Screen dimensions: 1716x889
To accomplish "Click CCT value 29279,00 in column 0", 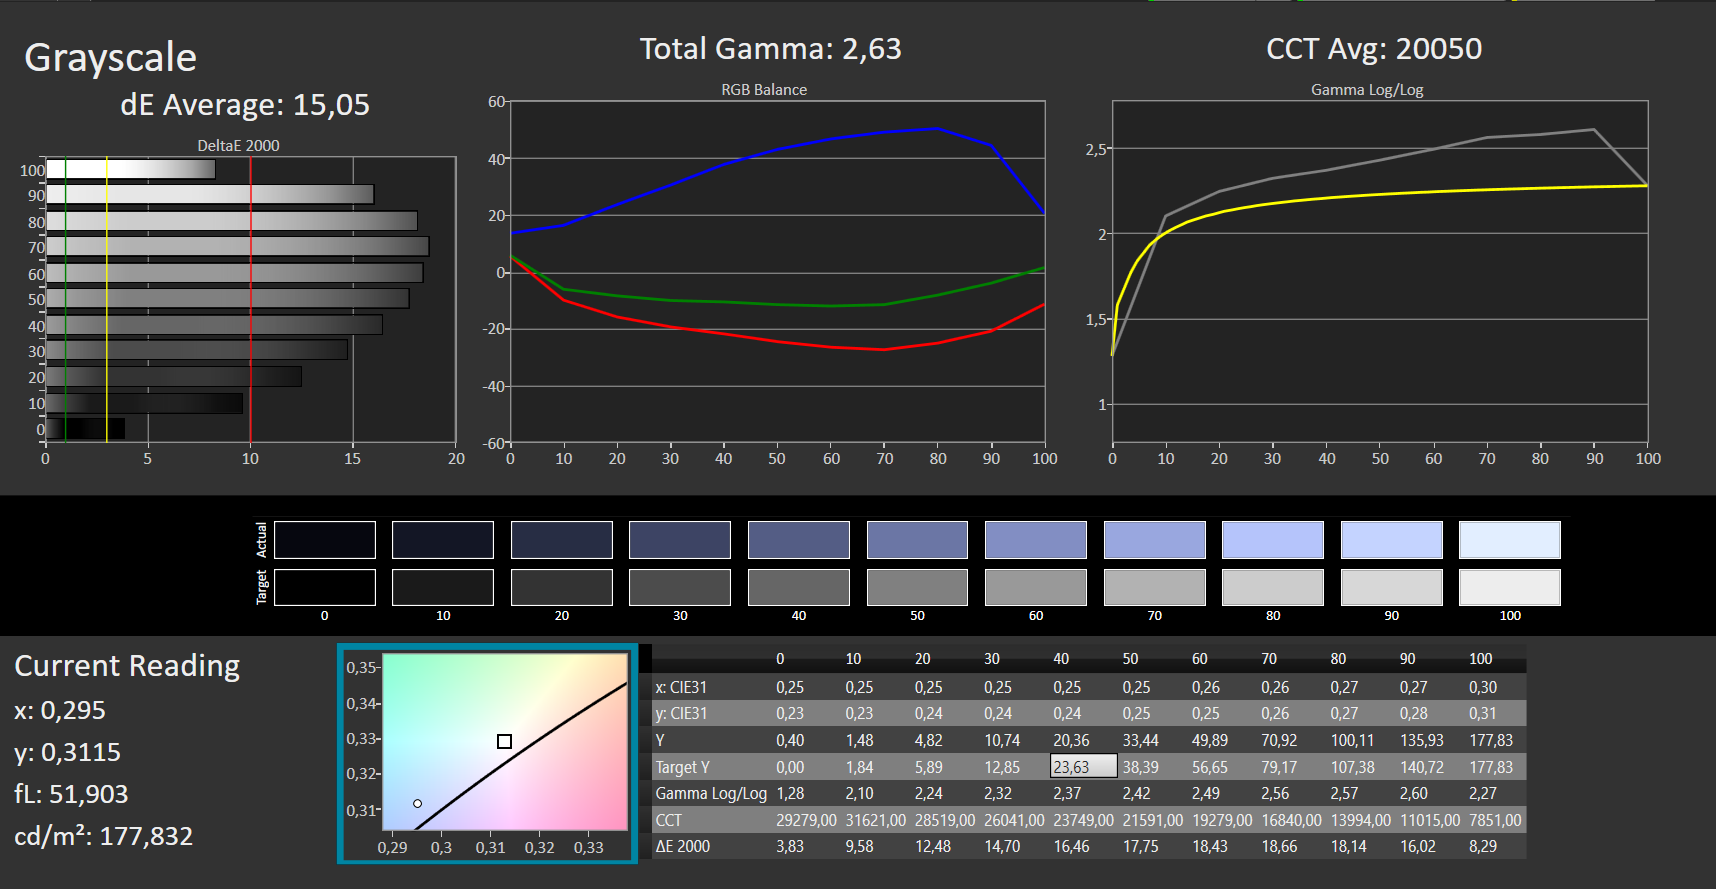I will 806,820.
